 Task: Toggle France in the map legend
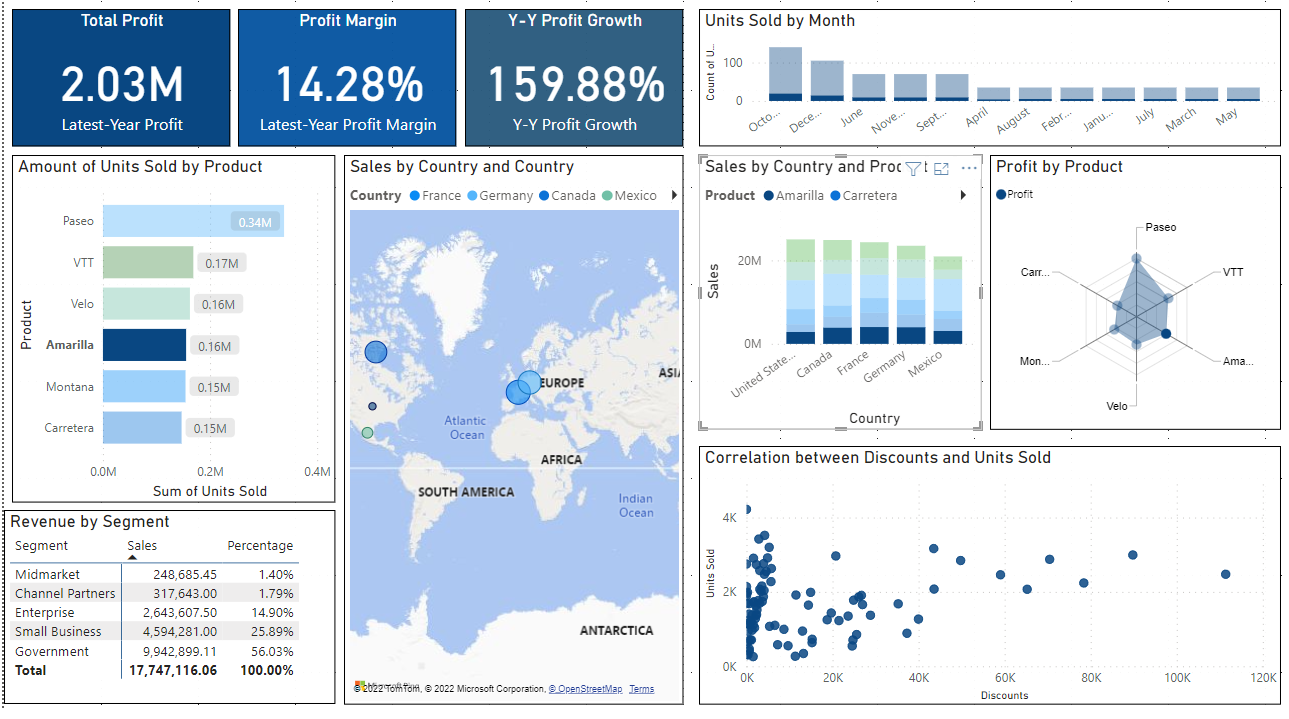click(434, 195)
